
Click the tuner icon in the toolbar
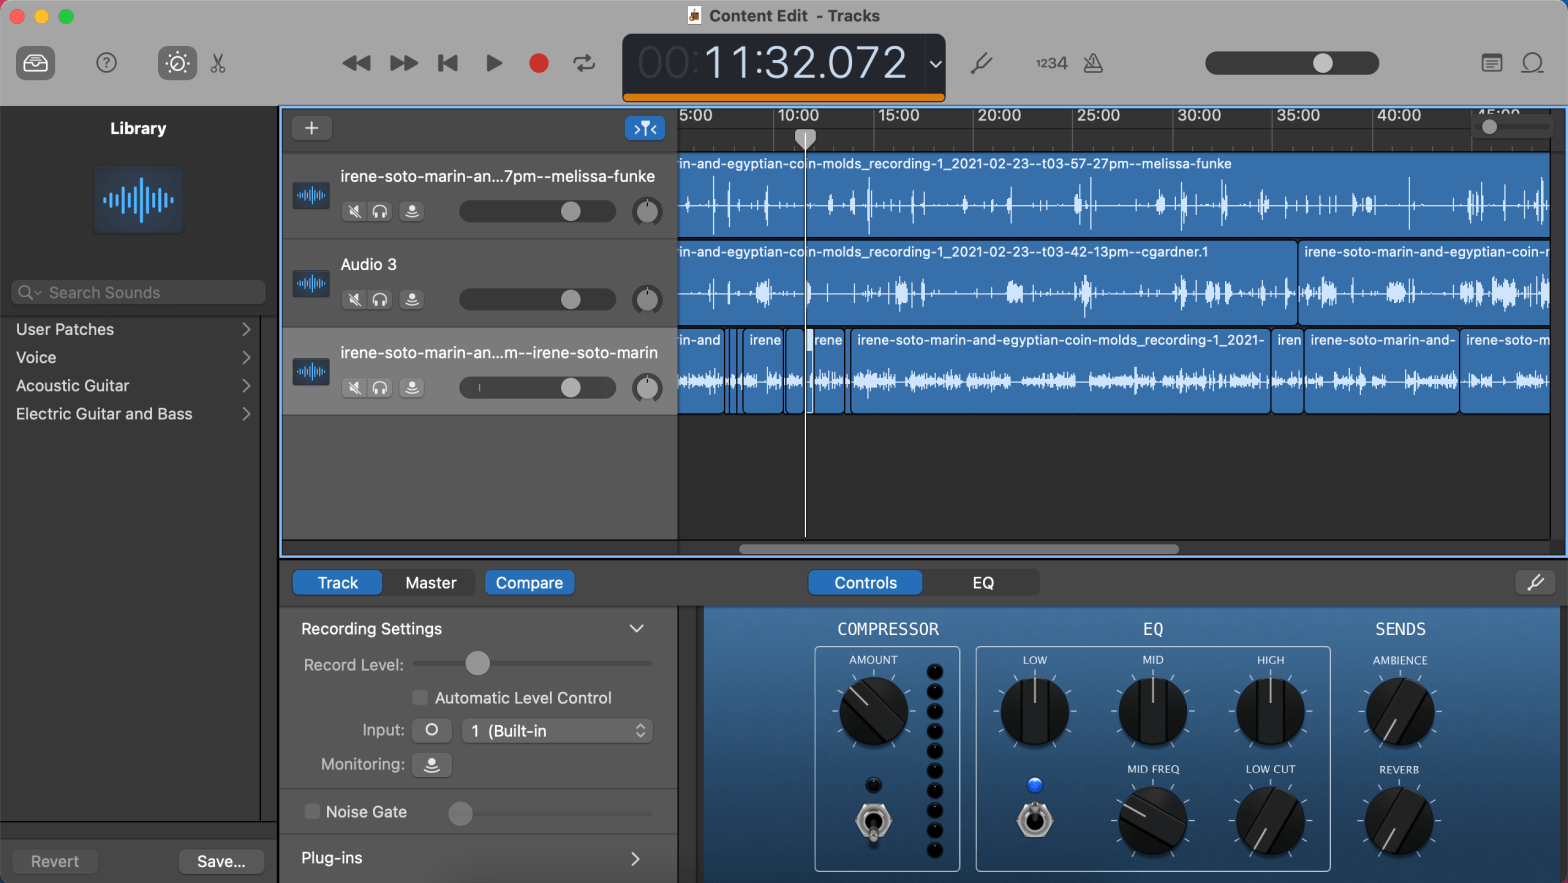pos(981,63)
